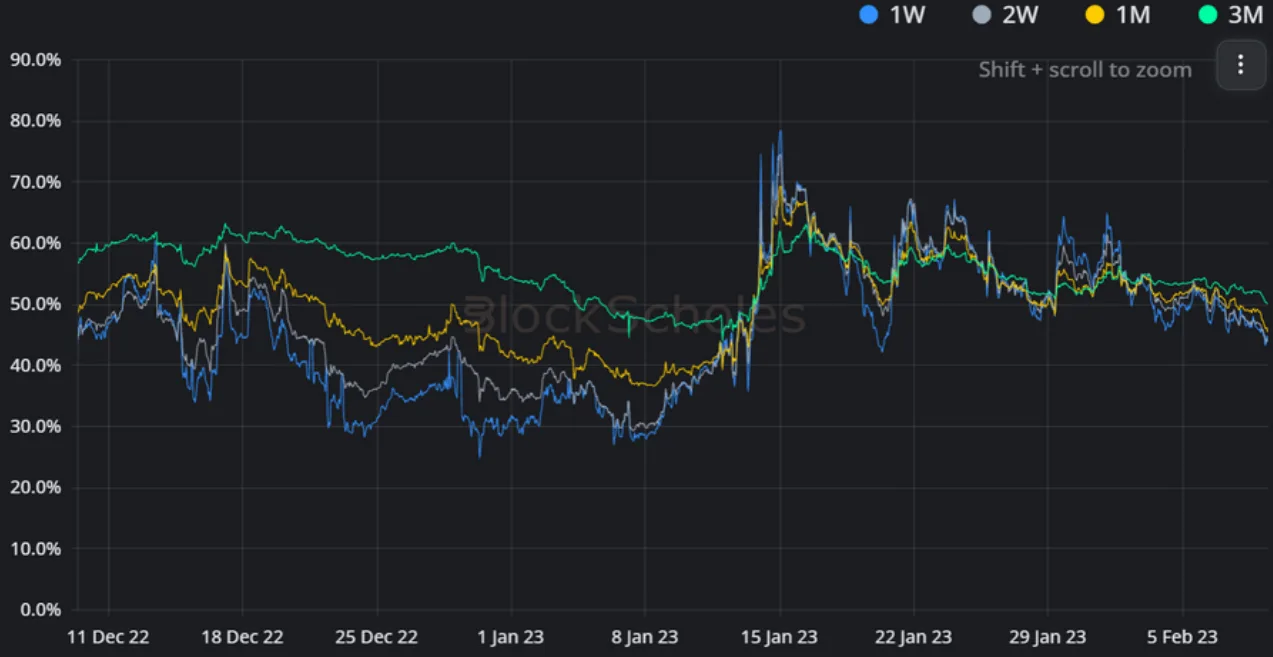The height and width of the screenshot is (657, 1273).
Task: Click the 1 Jan 23 date label
Action: pos(511,637)
